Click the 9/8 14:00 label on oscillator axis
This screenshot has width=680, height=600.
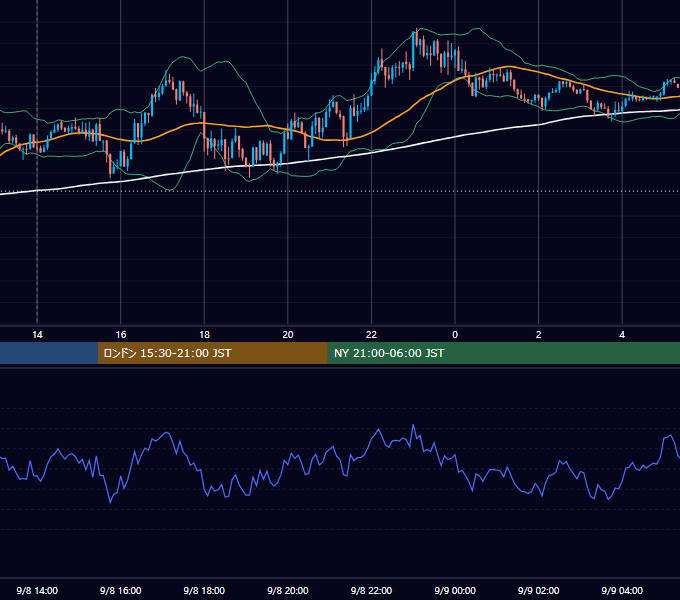[37, 590]
